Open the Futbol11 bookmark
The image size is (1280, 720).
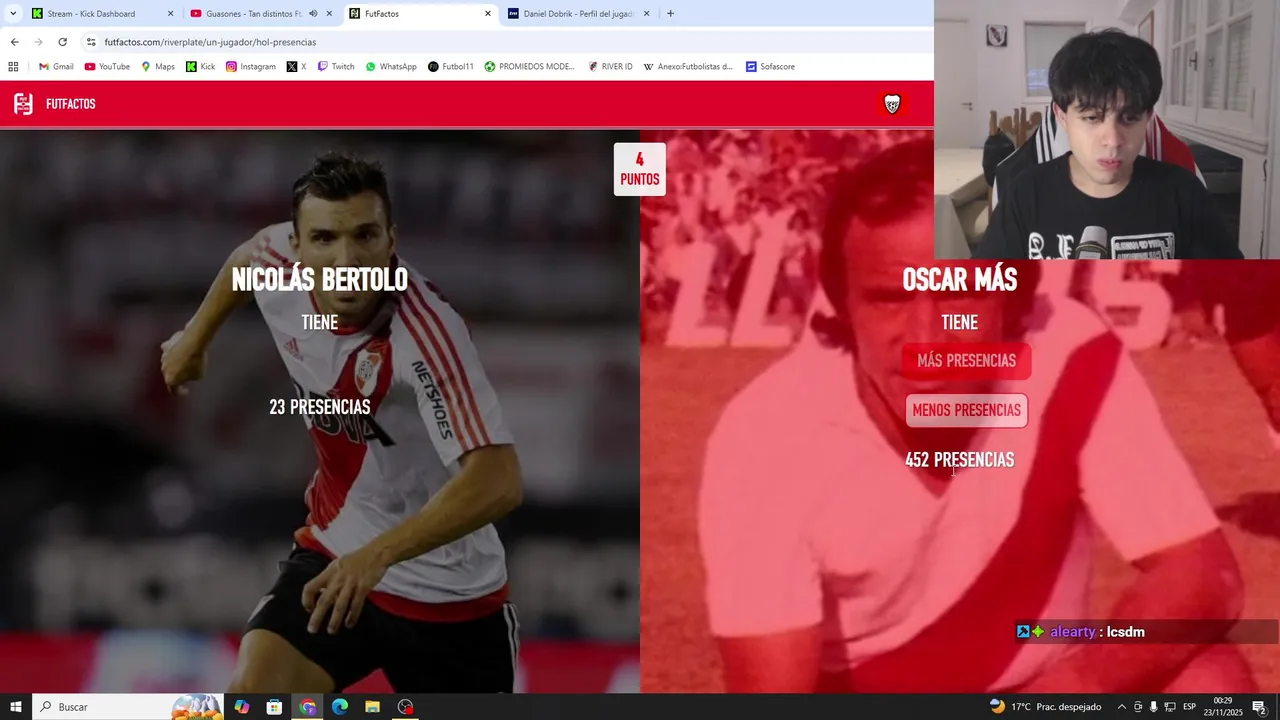451,67
